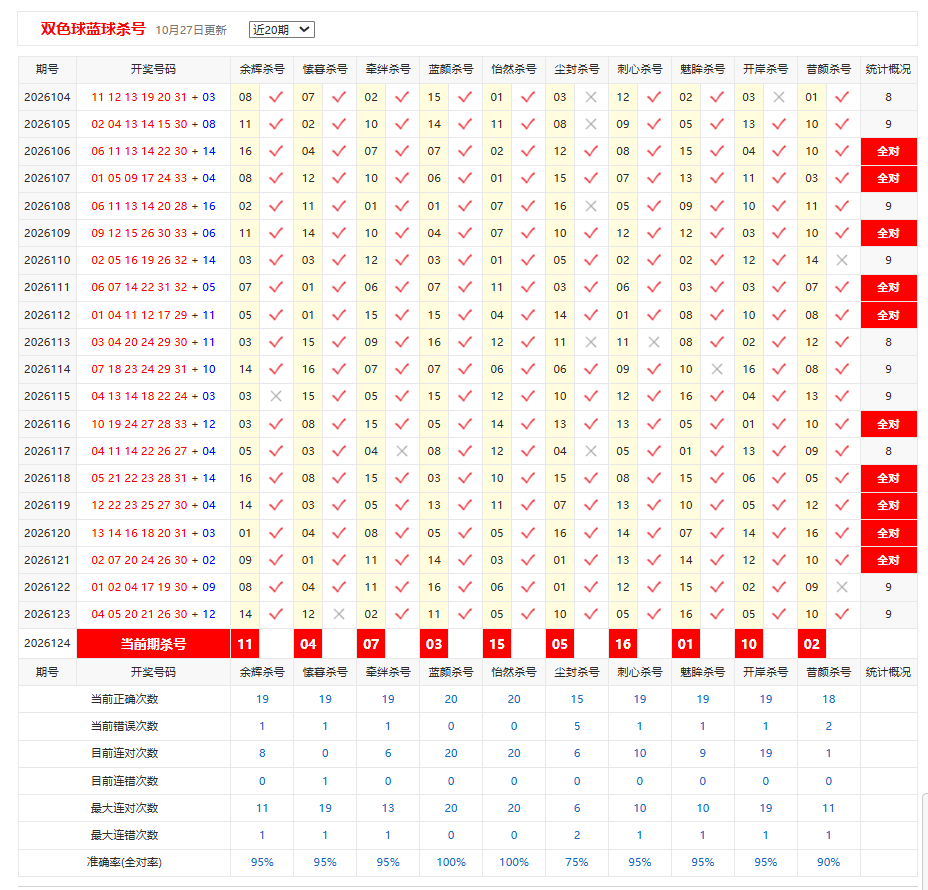Click current kill number 11 under 余辉杀号
This screenshot has height=890, width=928.
(245, 644)
